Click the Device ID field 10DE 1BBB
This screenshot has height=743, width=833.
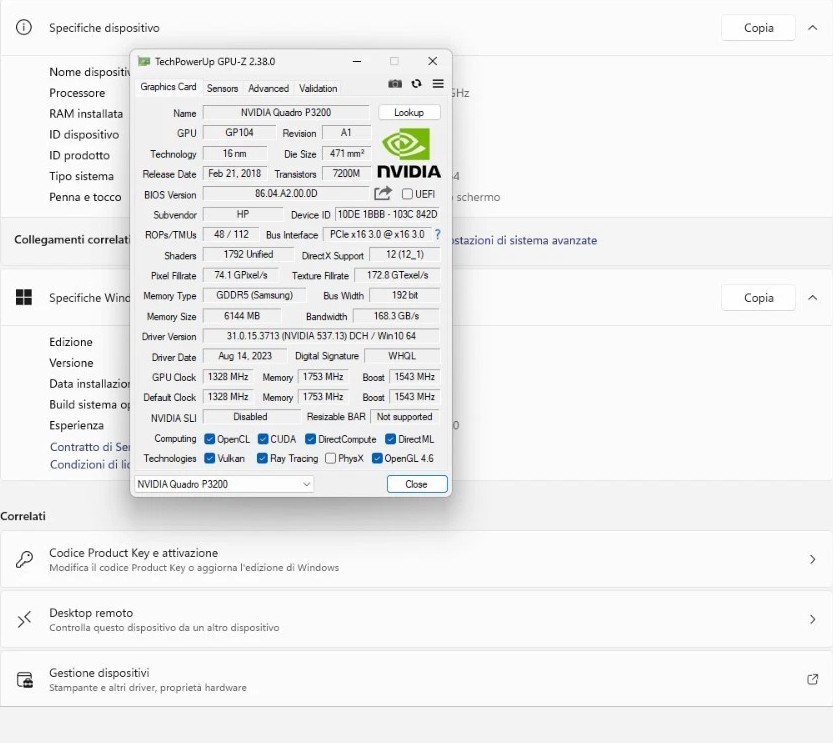click(x=387, y=214)
